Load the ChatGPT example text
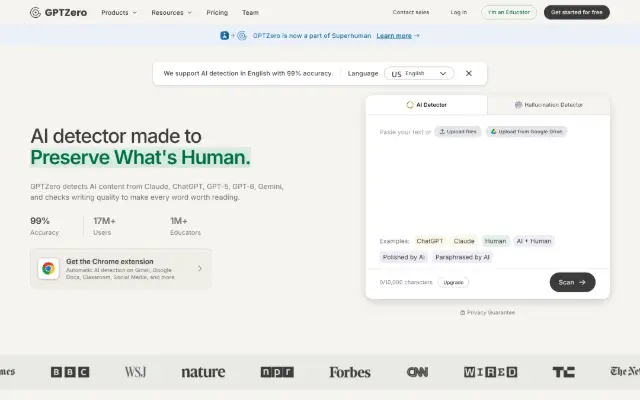 pyautogui.click(x=430, y=241)
